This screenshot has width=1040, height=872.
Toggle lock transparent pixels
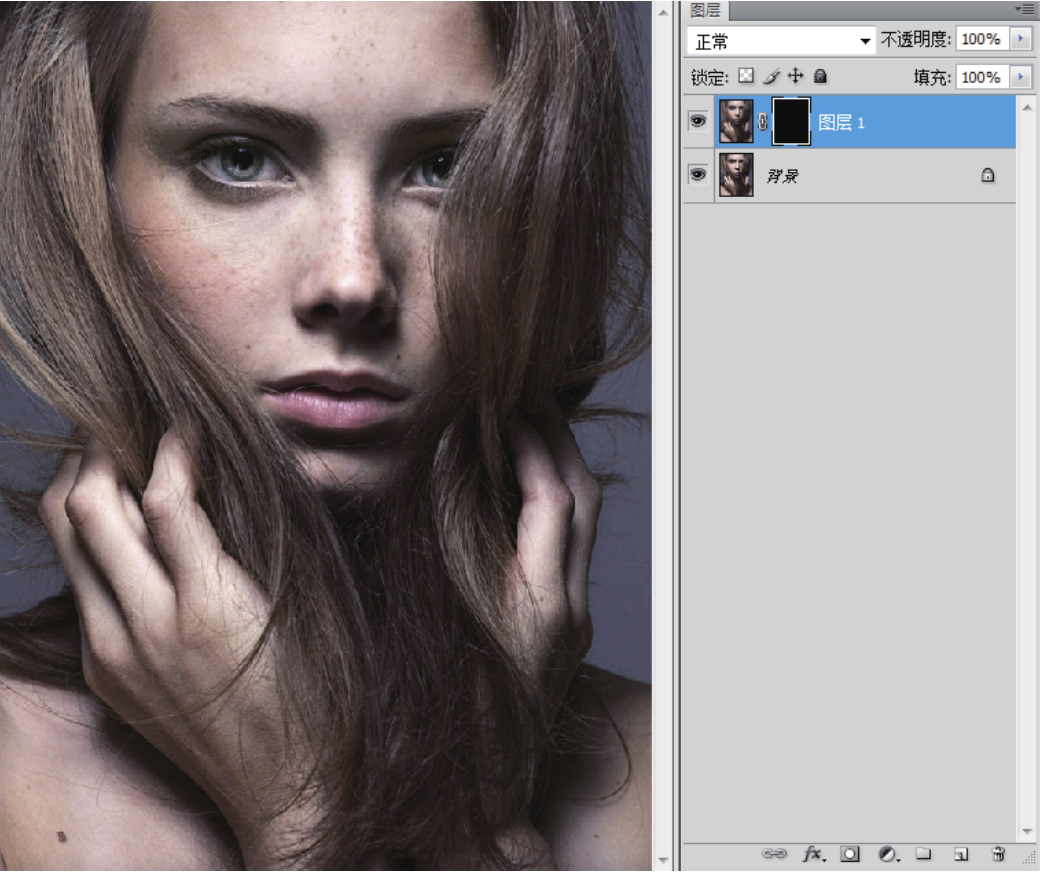point(746,76)
